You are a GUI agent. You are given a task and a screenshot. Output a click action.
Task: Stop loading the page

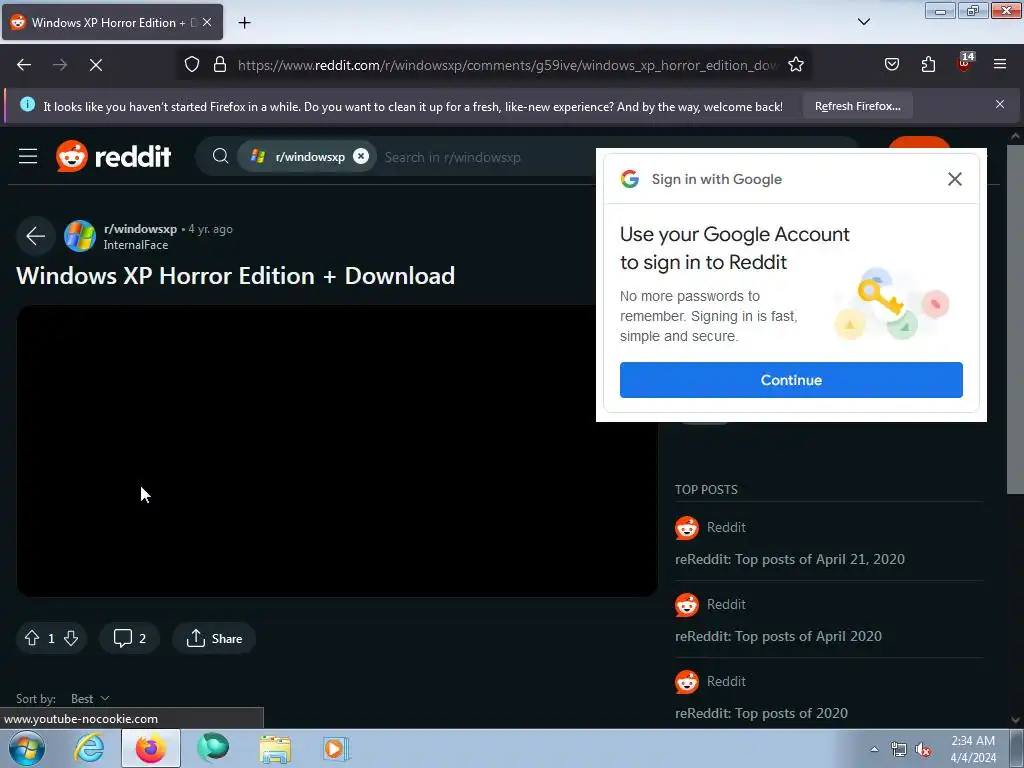tap(96, 65)
